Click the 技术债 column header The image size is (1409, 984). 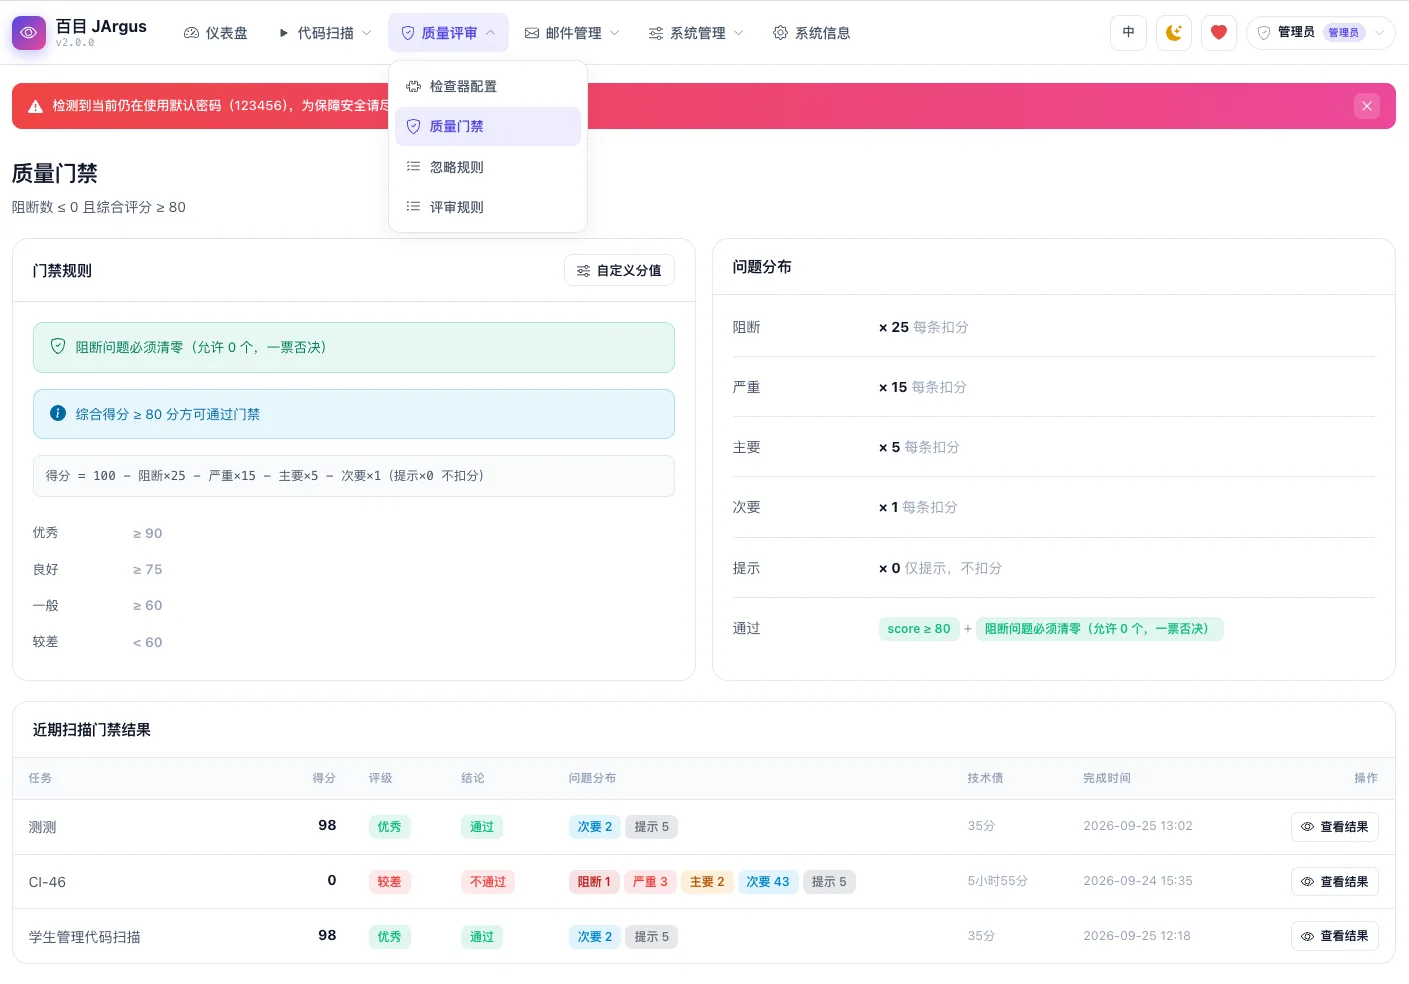click(x=985, y=778)
